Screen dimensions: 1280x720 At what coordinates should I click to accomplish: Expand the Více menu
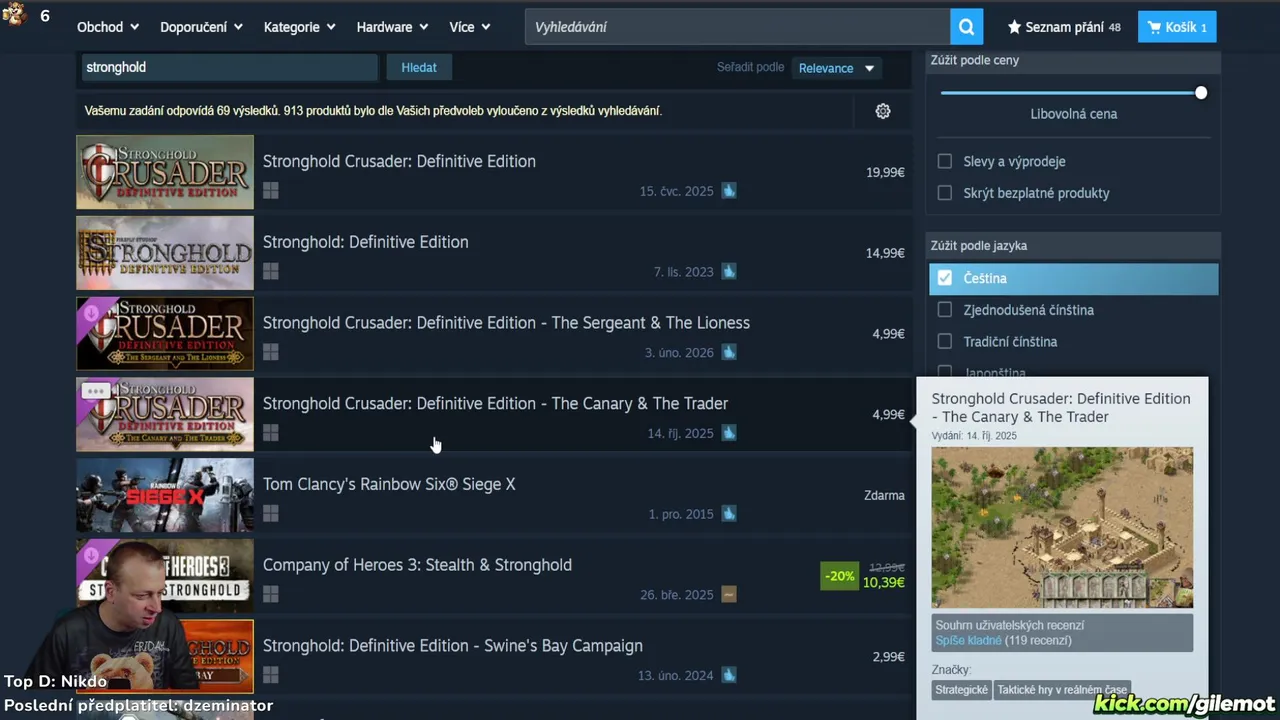coord(470,27)
